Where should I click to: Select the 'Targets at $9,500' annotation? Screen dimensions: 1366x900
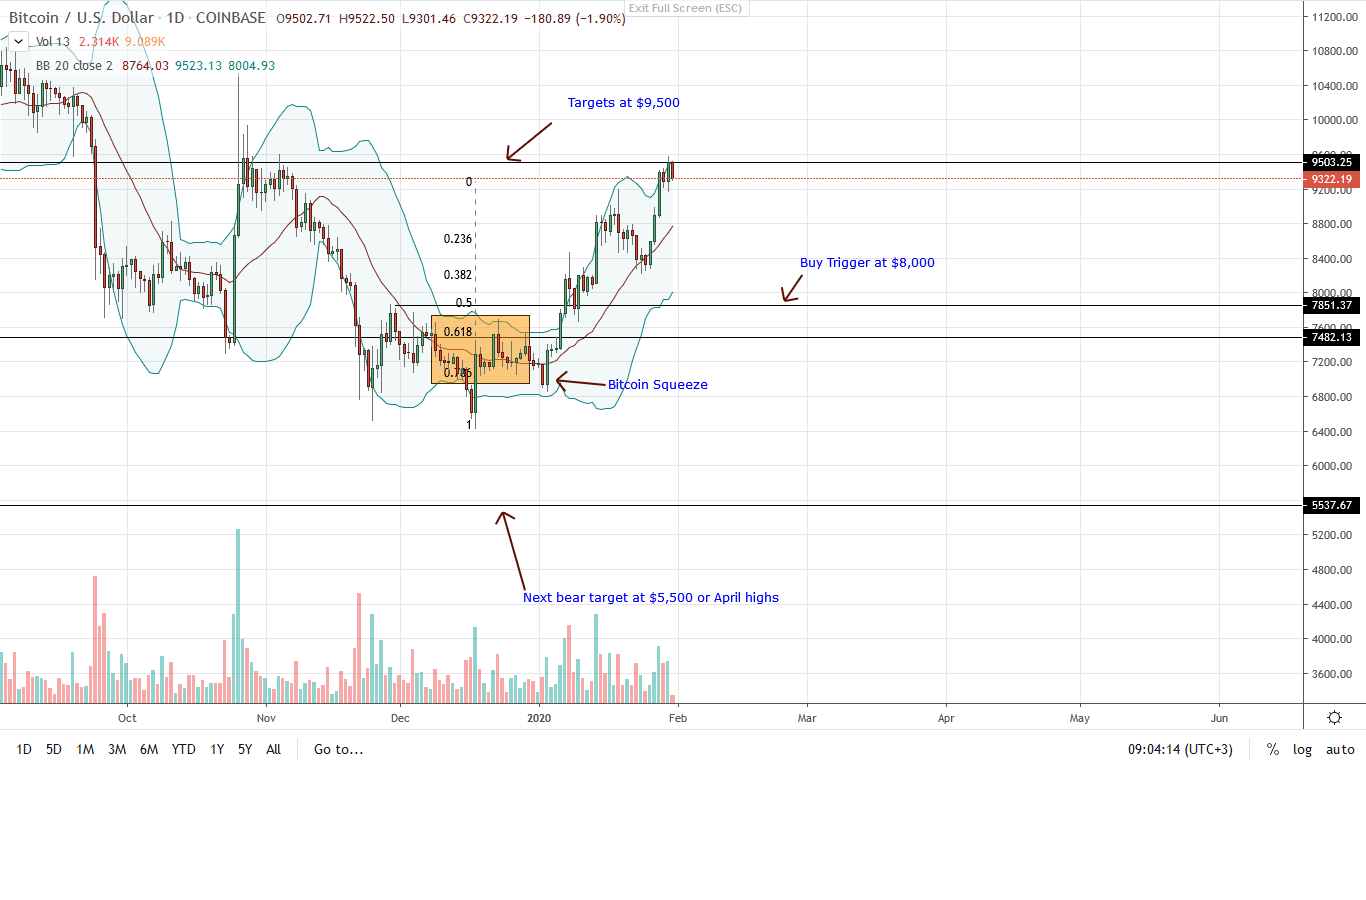pyautogui.click(x=624, y=103)
